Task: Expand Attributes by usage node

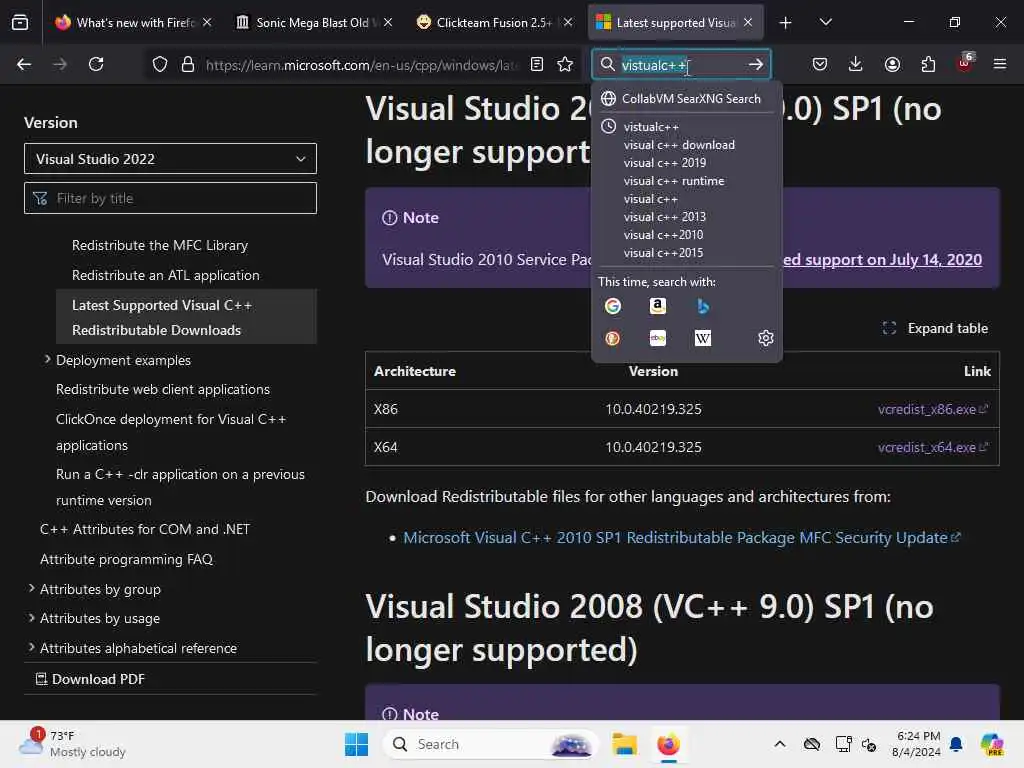Action: [31, 618]
